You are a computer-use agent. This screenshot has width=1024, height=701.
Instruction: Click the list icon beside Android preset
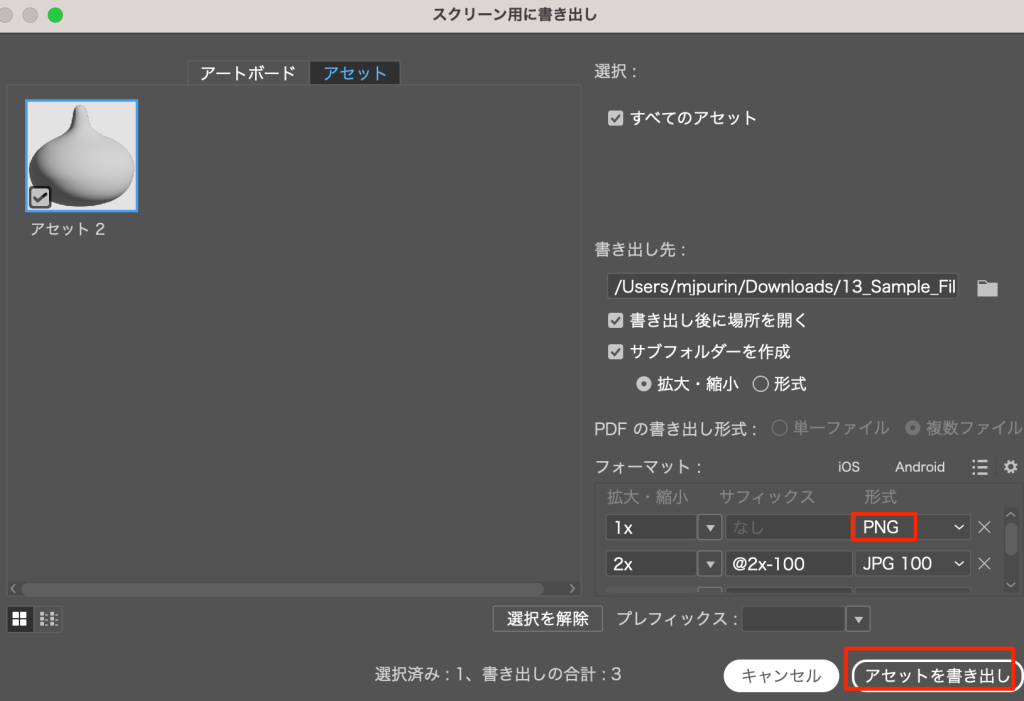click(x=980, y=467)
